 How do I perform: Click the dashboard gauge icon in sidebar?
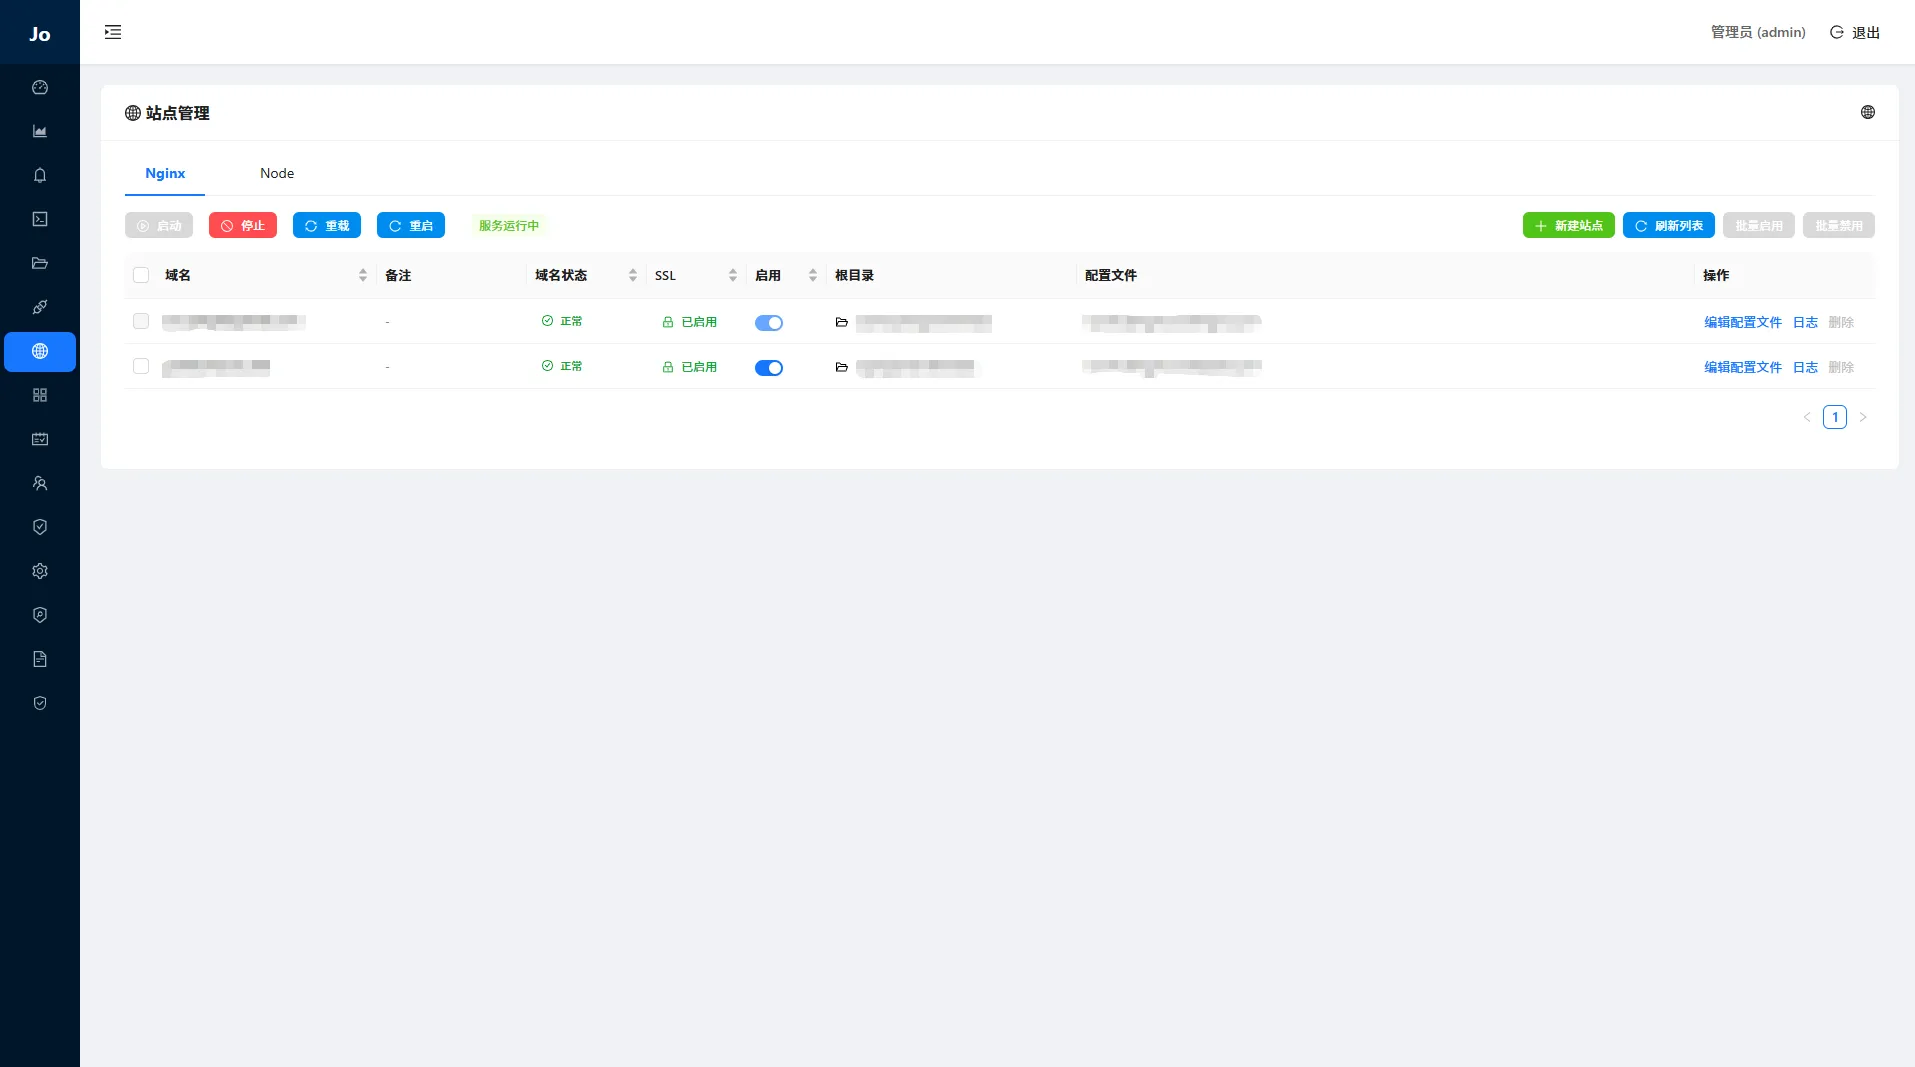tap(40, 88)
